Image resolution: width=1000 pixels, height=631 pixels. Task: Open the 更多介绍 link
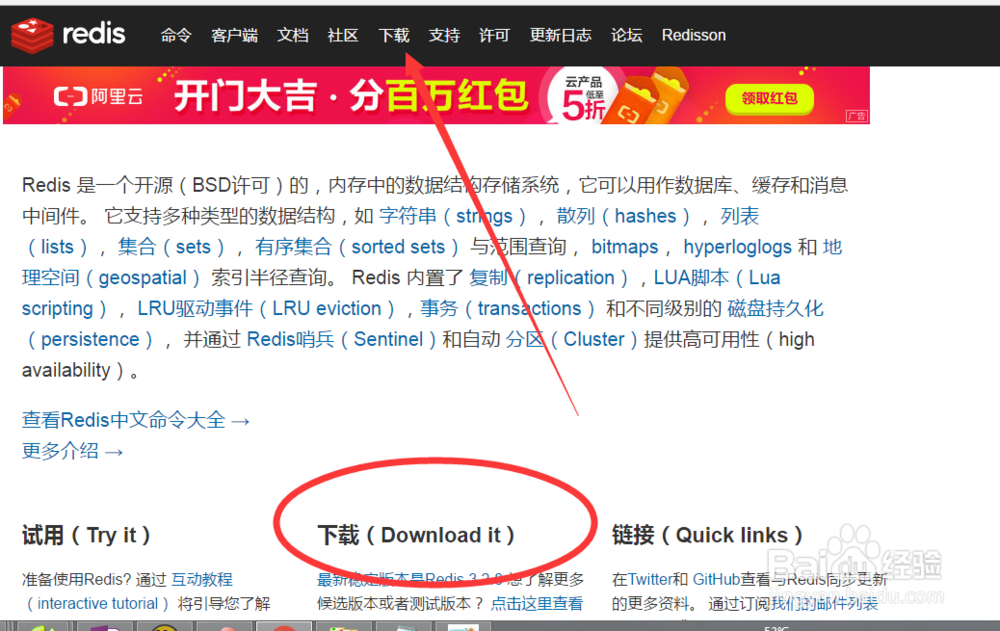pyautogui.click(x=72, y=451)
